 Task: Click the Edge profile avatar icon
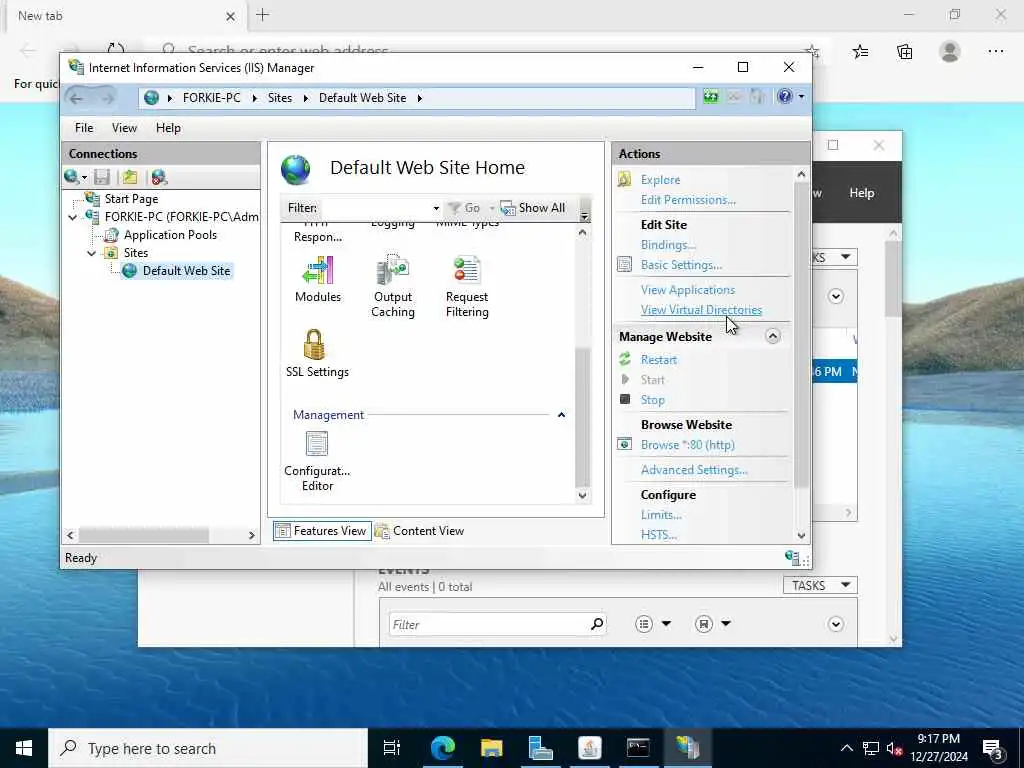pyautogui.click(x=950, y=52)
